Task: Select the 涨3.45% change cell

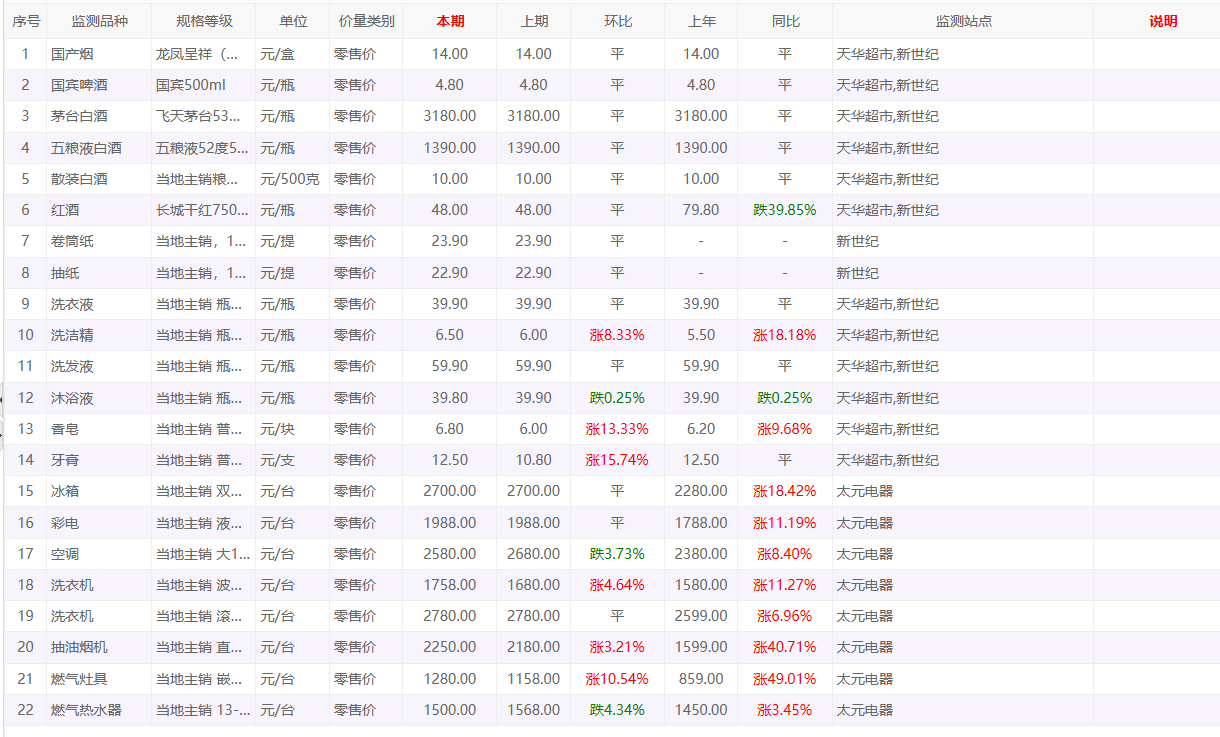Action: point(785,710)
